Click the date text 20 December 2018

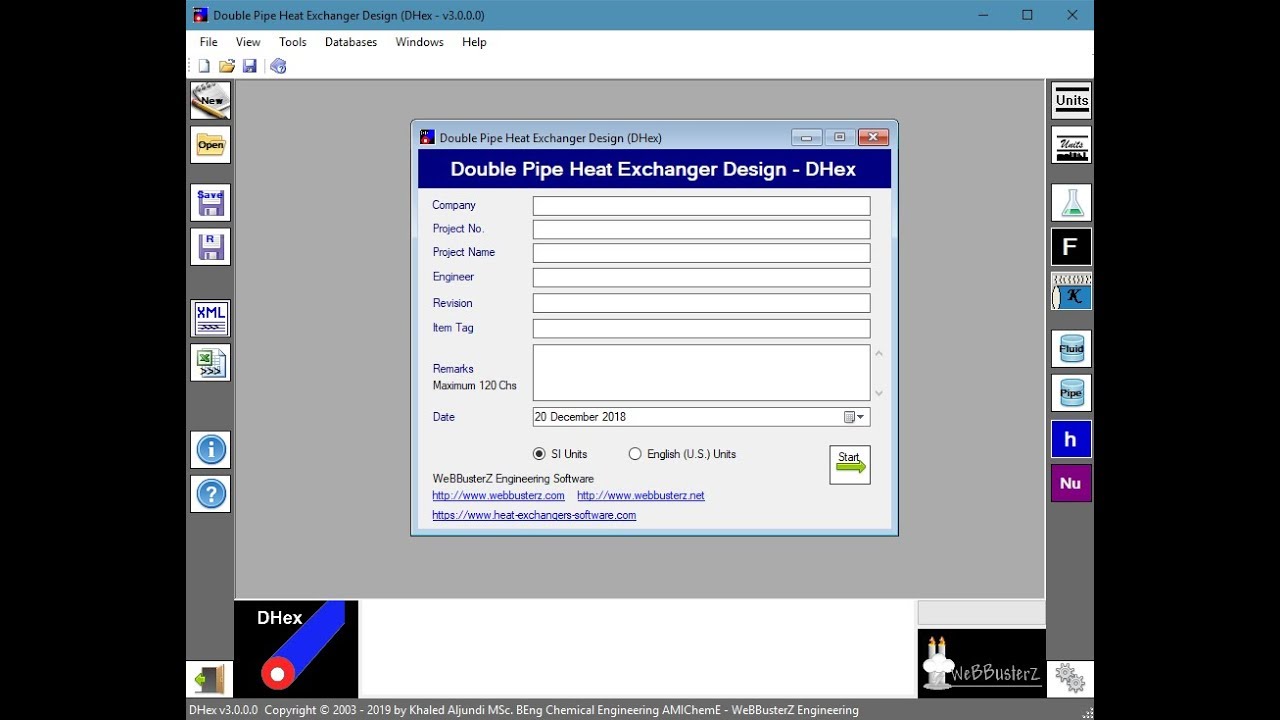click(x=580, y=417)
